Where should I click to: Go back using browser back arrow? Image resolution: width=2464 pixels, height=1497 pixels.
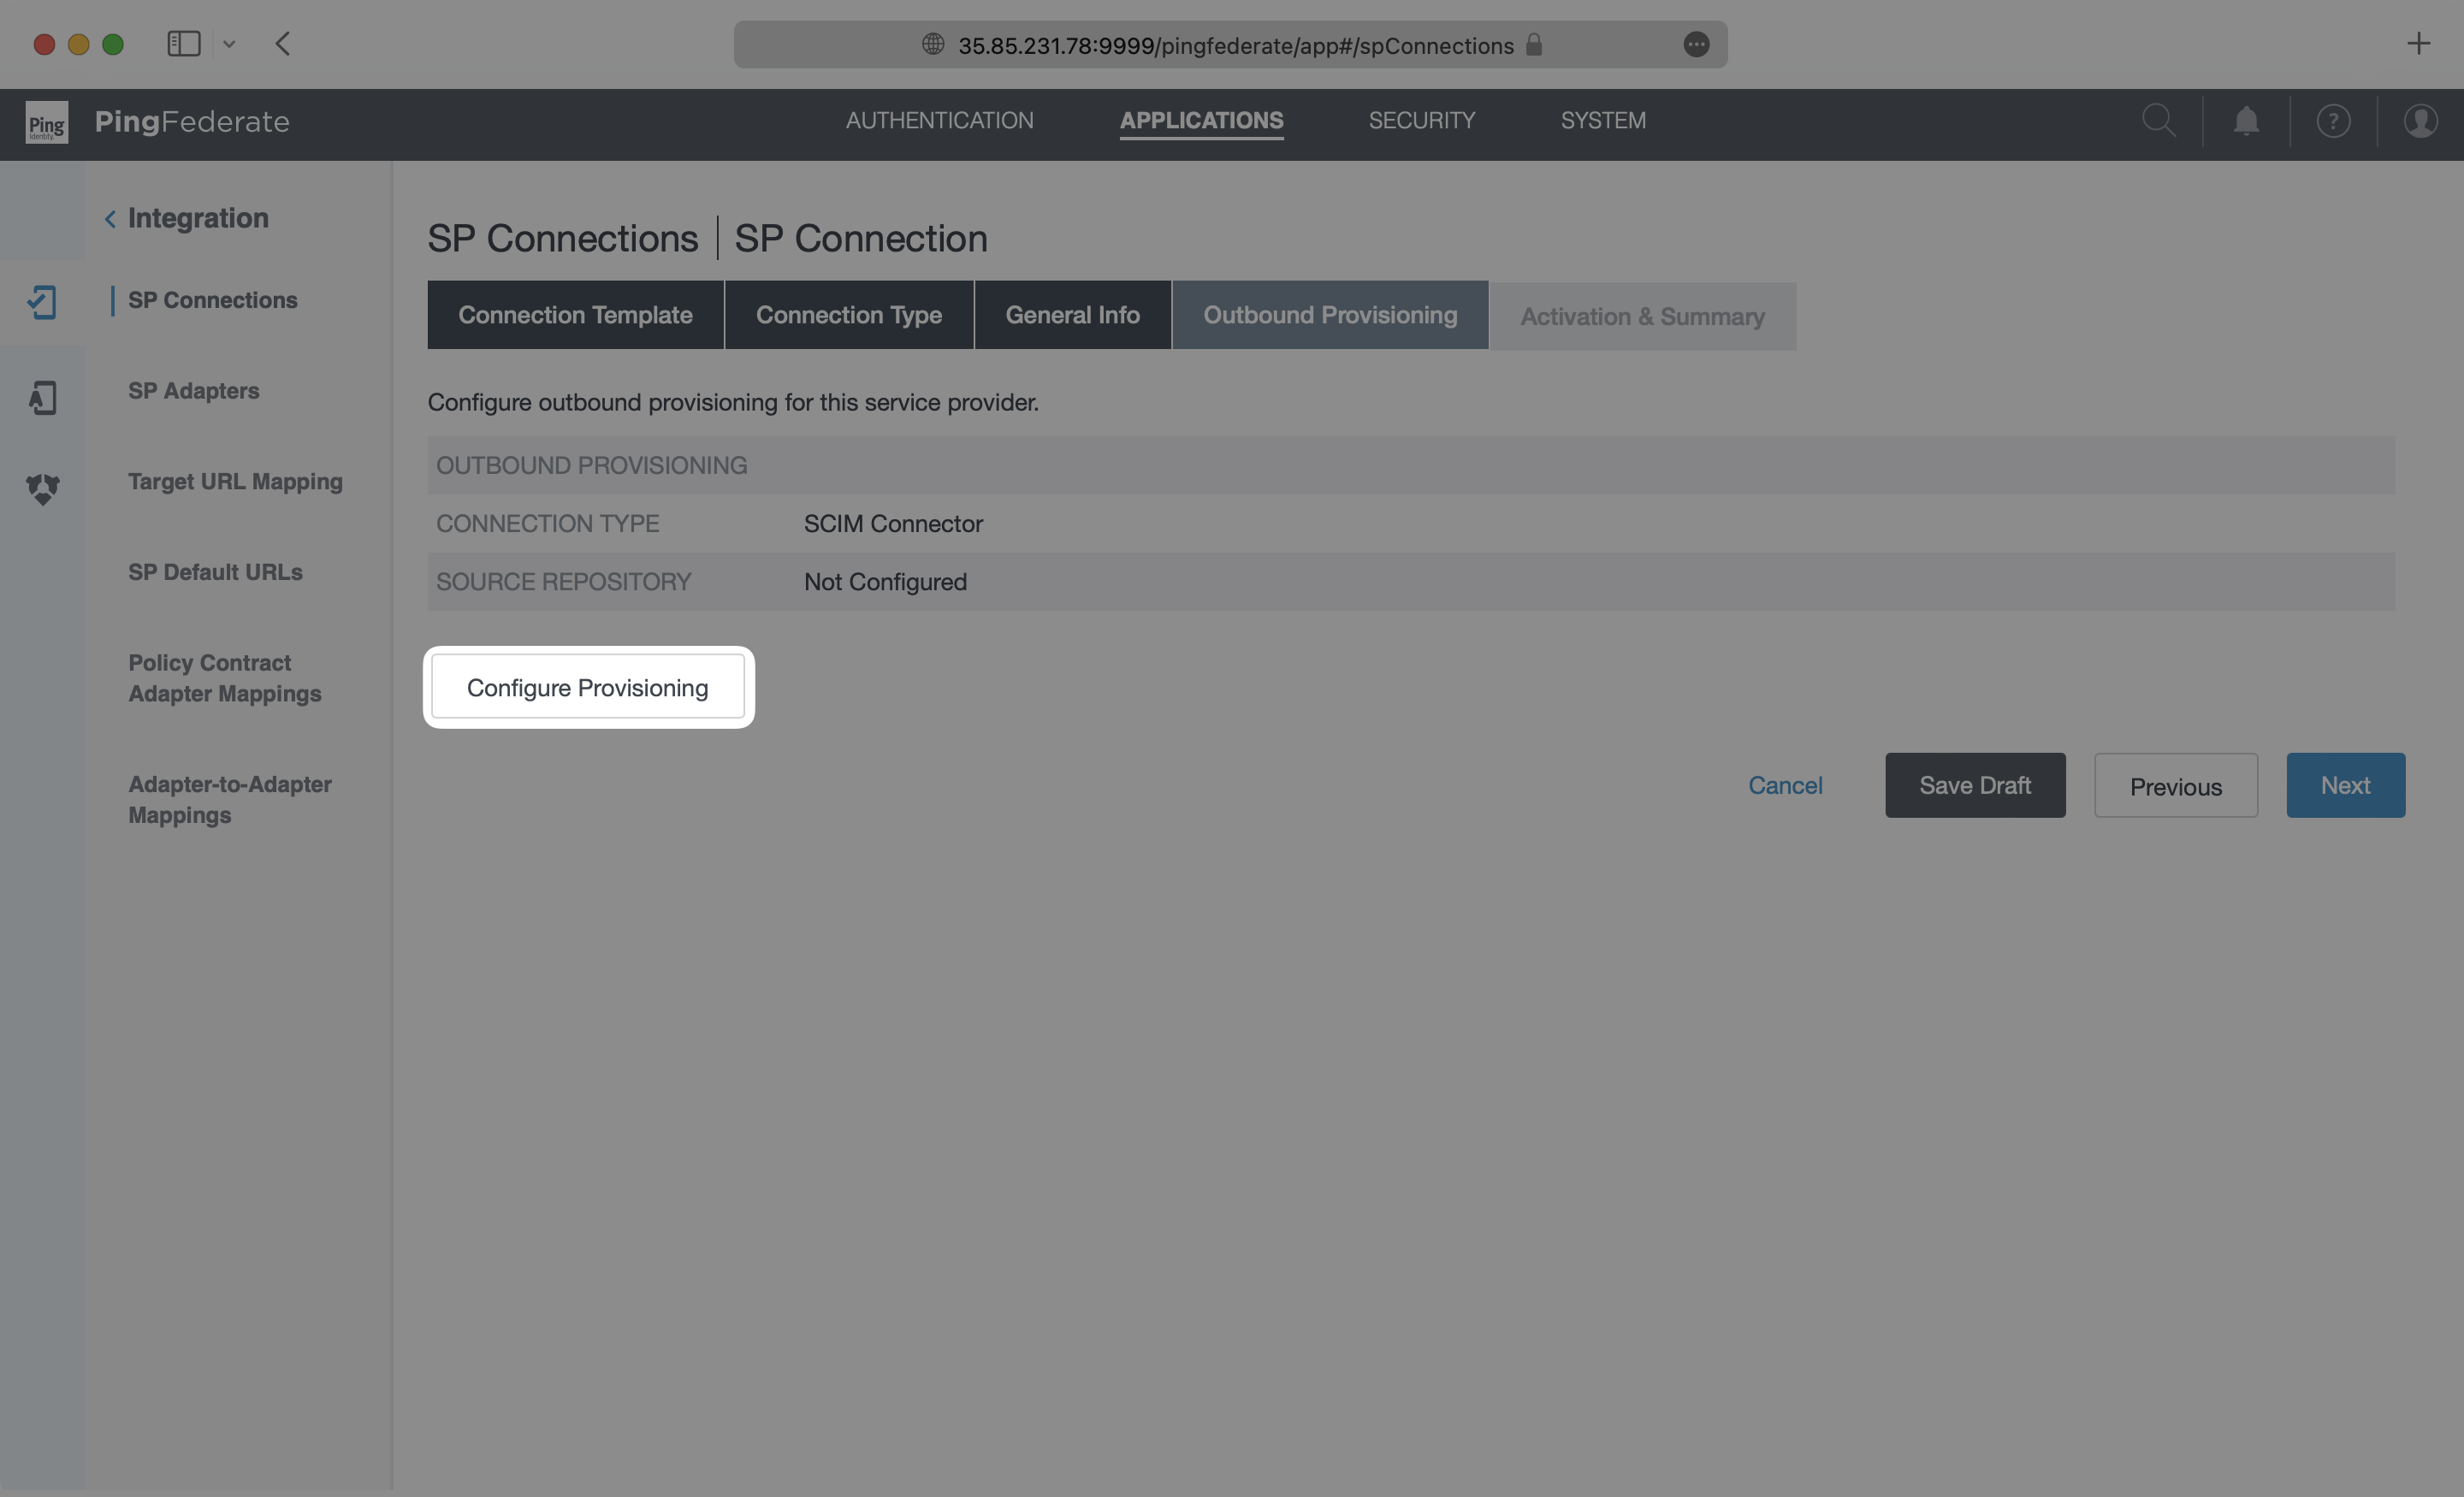[x=282, y=44]
